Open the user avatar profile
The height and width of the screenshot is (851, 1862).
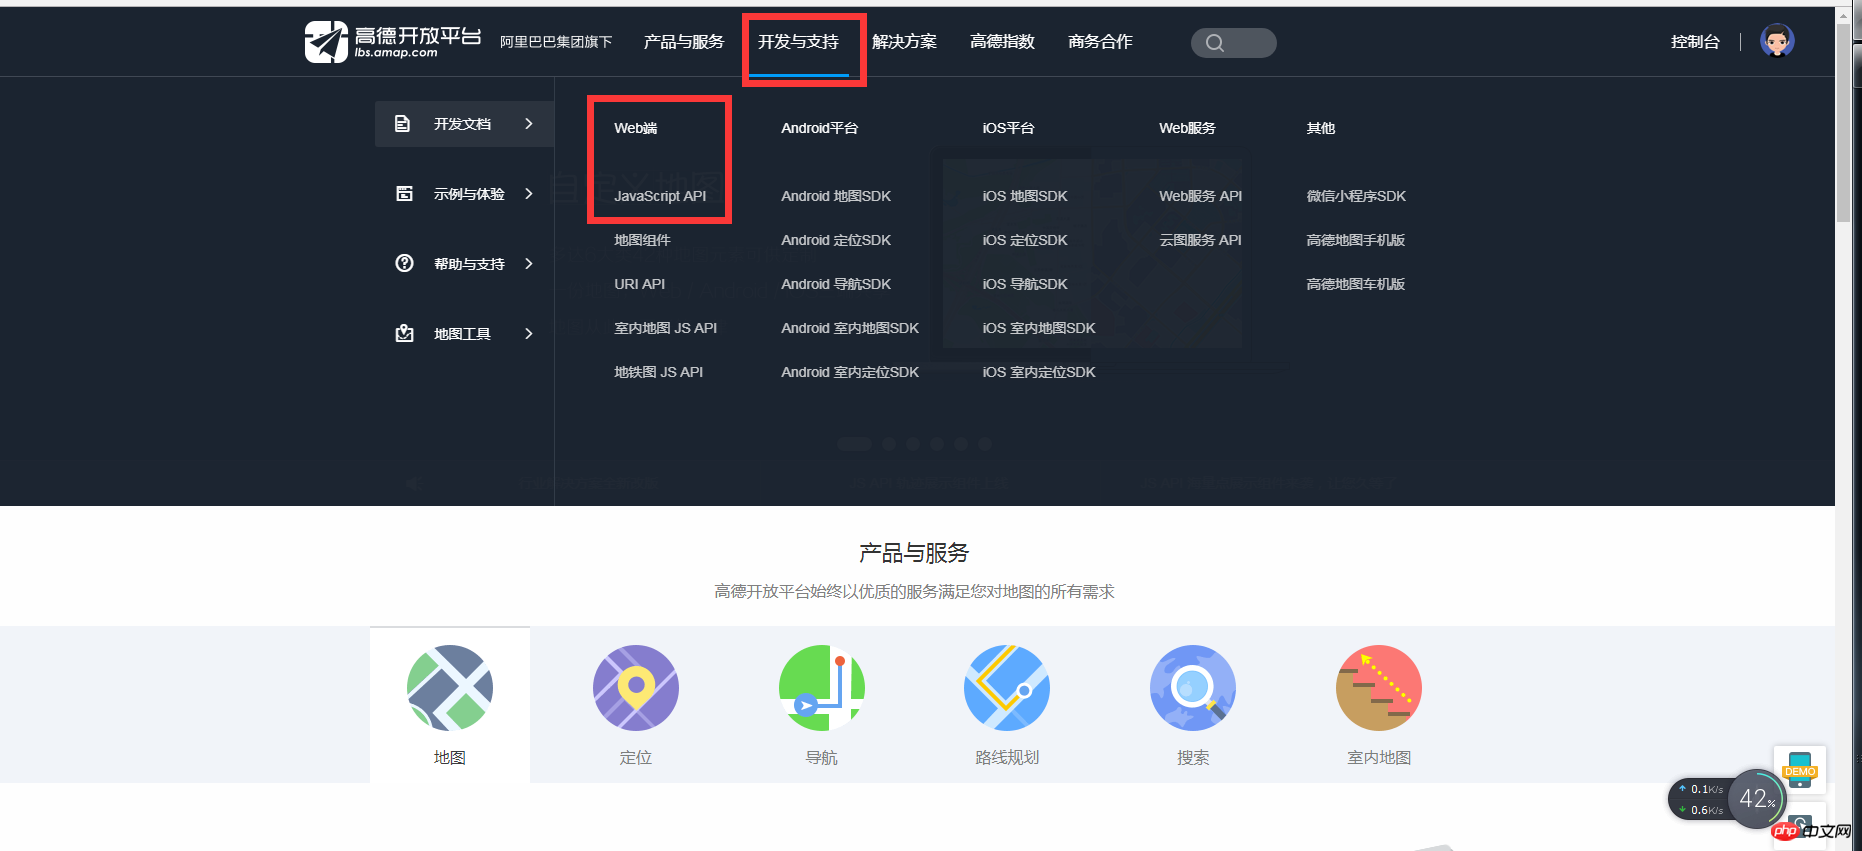[x=1777, y=41]
